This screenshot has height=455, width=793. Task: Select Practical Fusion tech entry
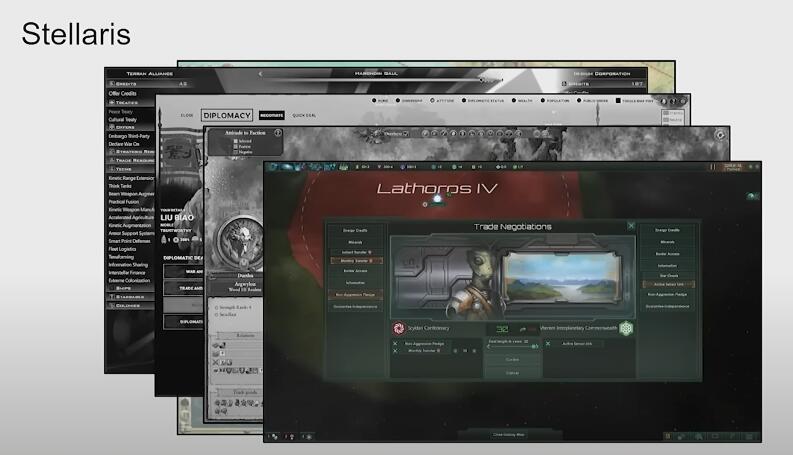coord(123,202)
